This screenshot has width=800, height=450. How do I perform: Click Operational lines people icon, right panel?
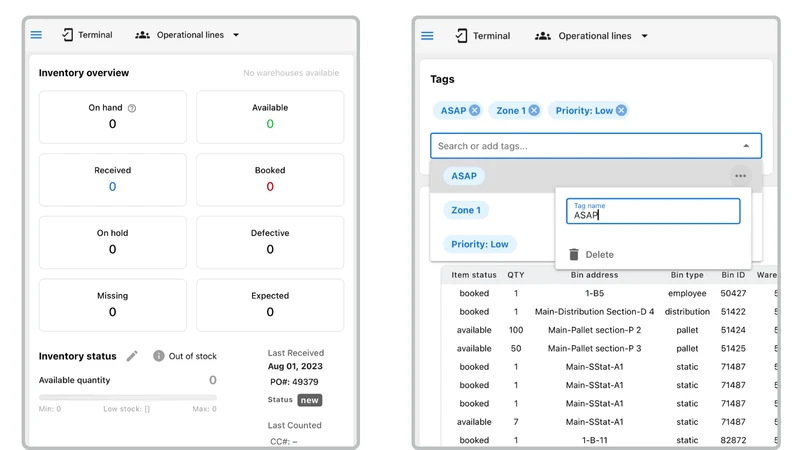543,36
